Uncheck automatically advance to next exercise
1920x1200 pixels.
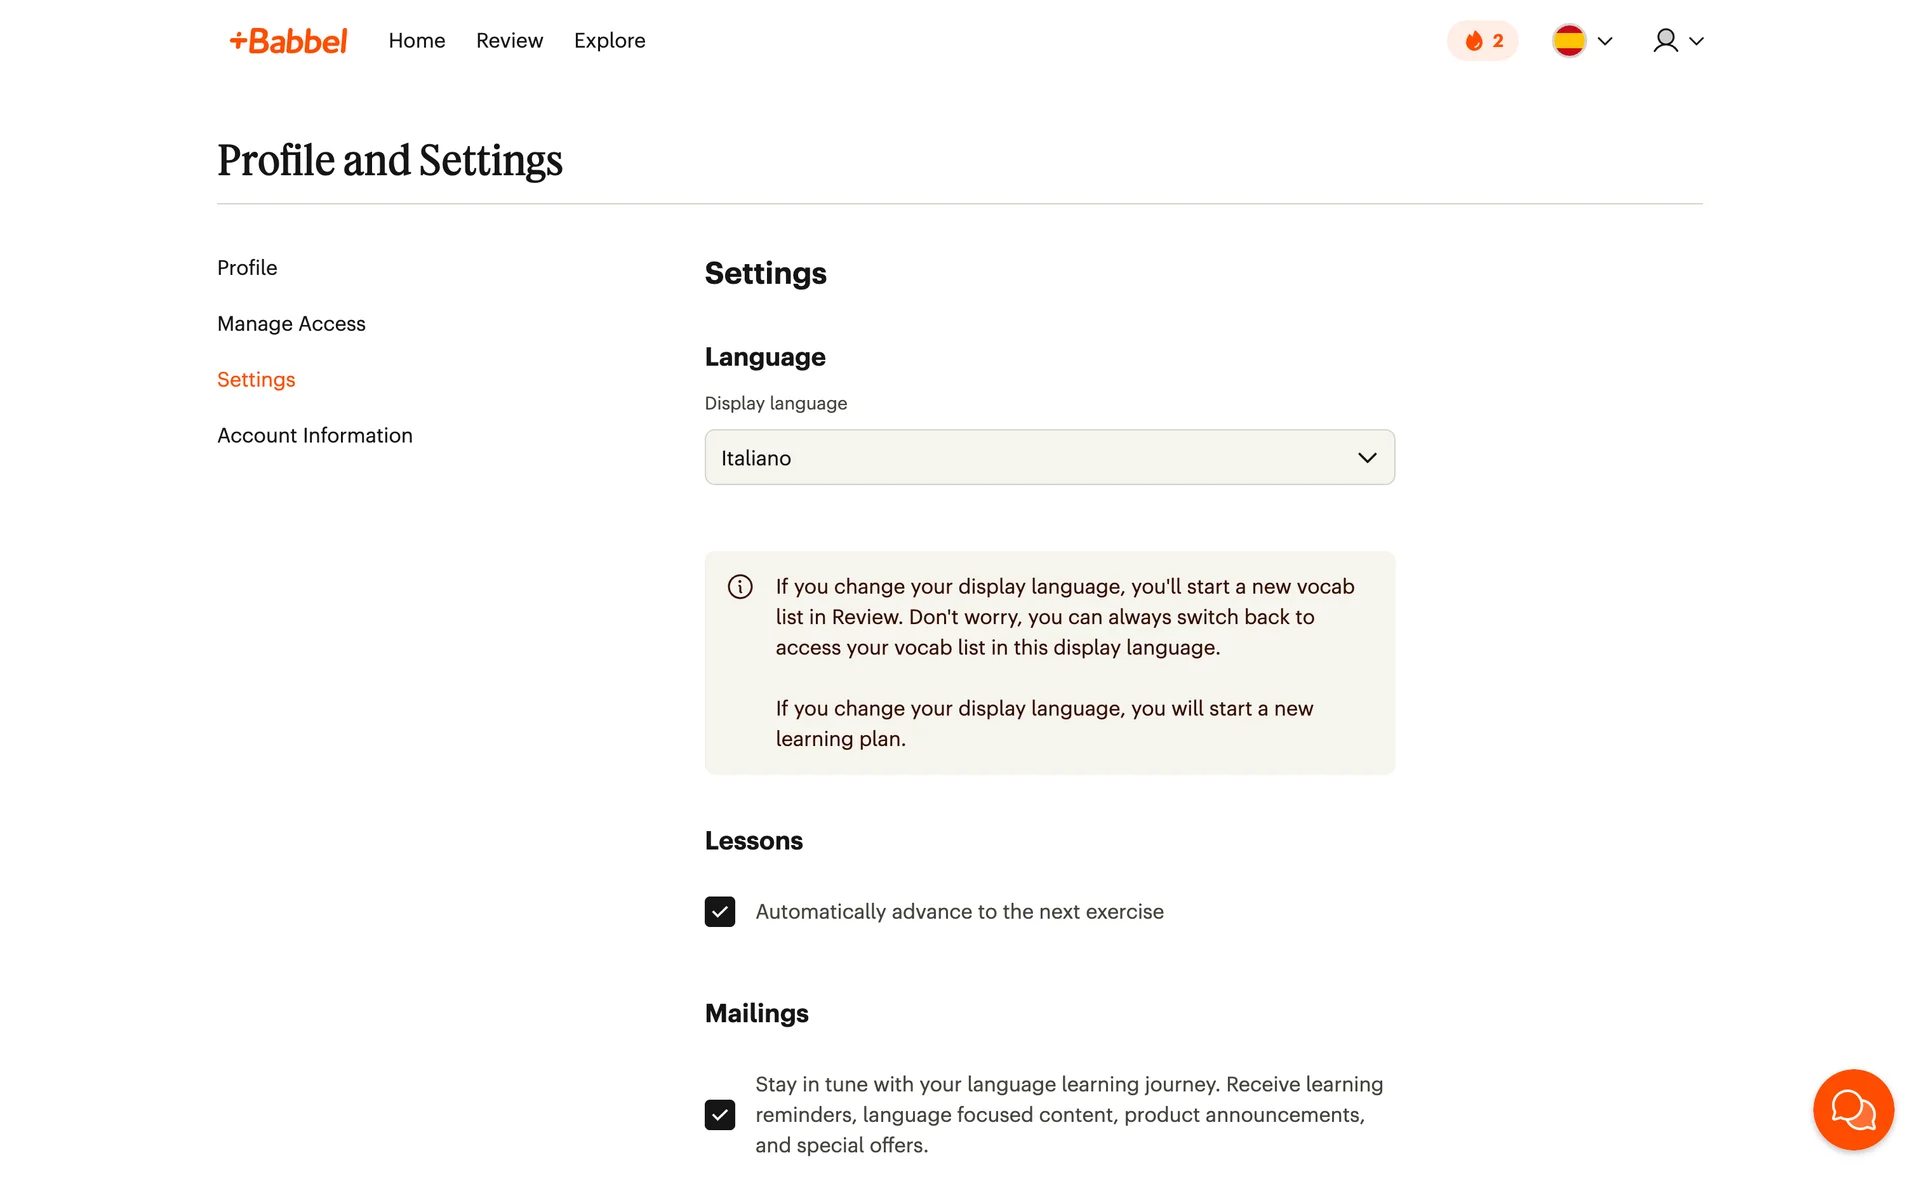720,912
